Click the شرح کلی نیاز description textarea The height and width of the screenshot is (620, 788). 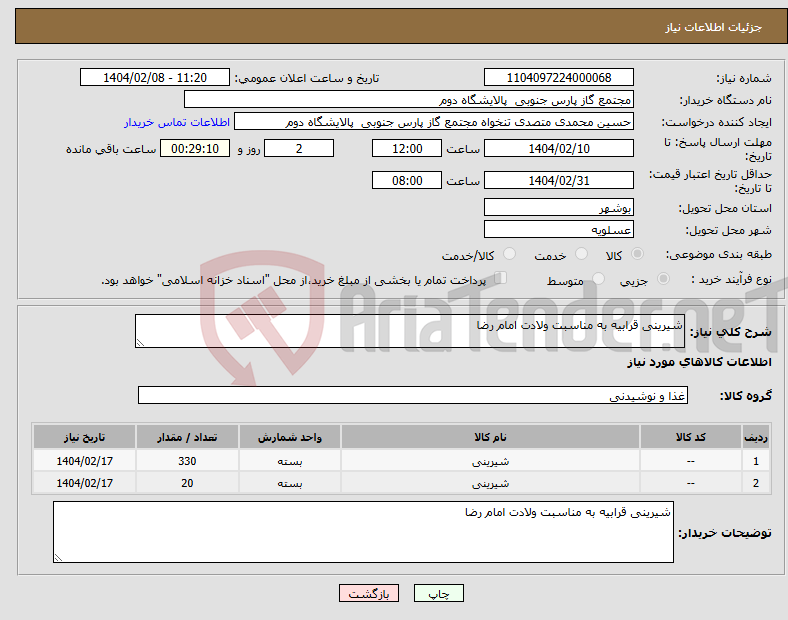click(x=410, y=331)
